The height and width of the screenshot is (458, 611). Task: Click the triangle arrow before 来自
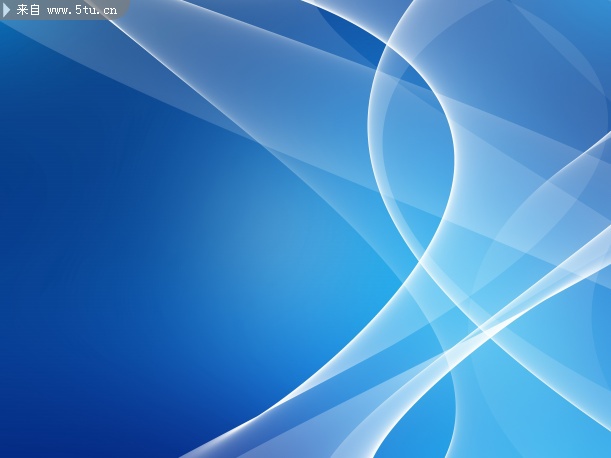(7, 10)
